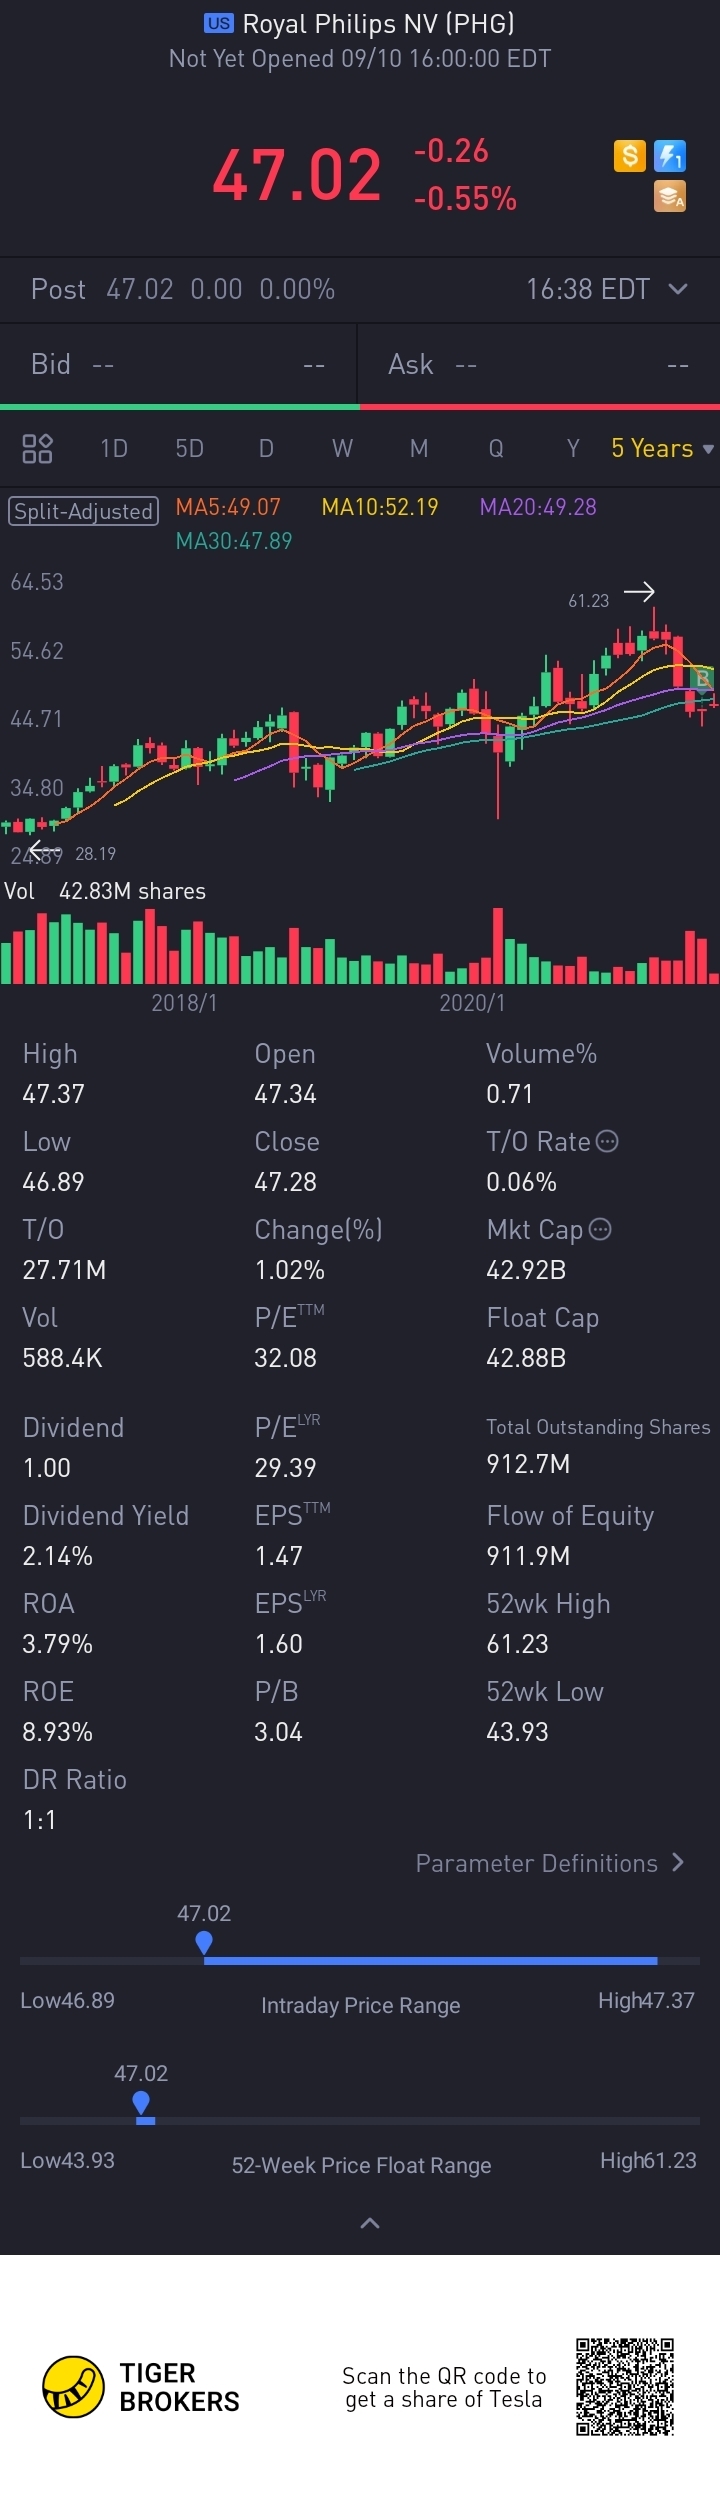Tap the Bid quote panel
This screenshot has width=720, height=2520.
point(178,364)
